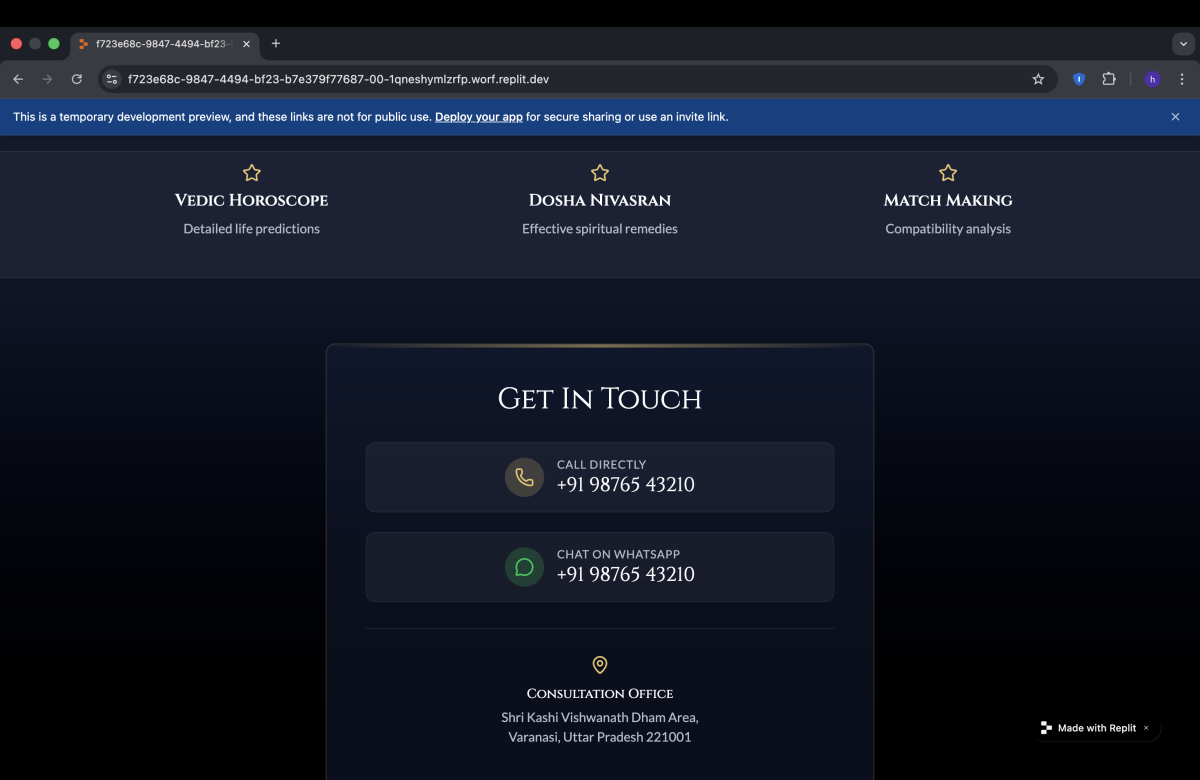Screen dimensions: 1200x780
Task: Open the Chrome three-dot menu
Action: click(1182, 79)
